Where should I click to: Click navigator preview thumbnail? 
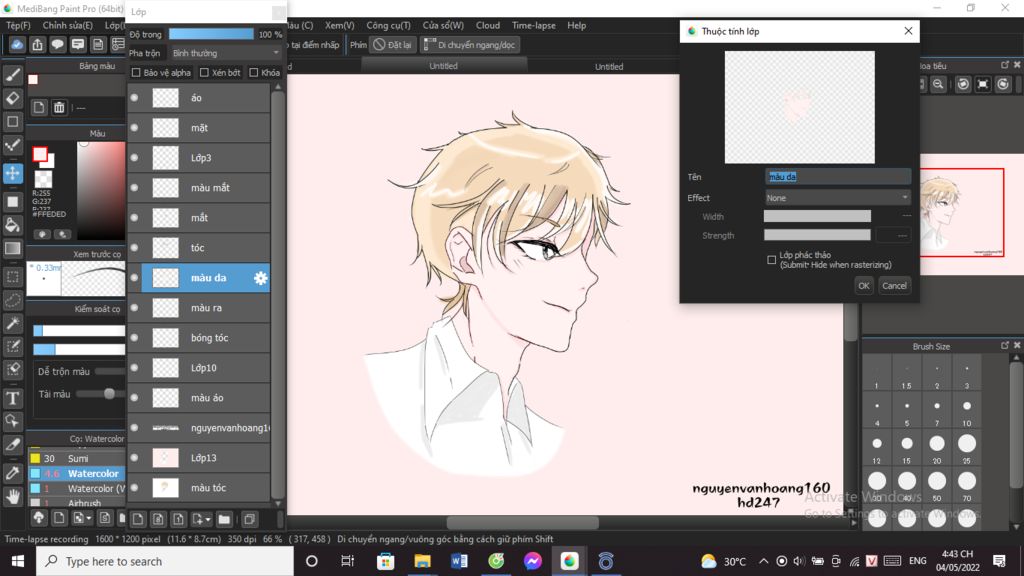click(x=961, y=212)
